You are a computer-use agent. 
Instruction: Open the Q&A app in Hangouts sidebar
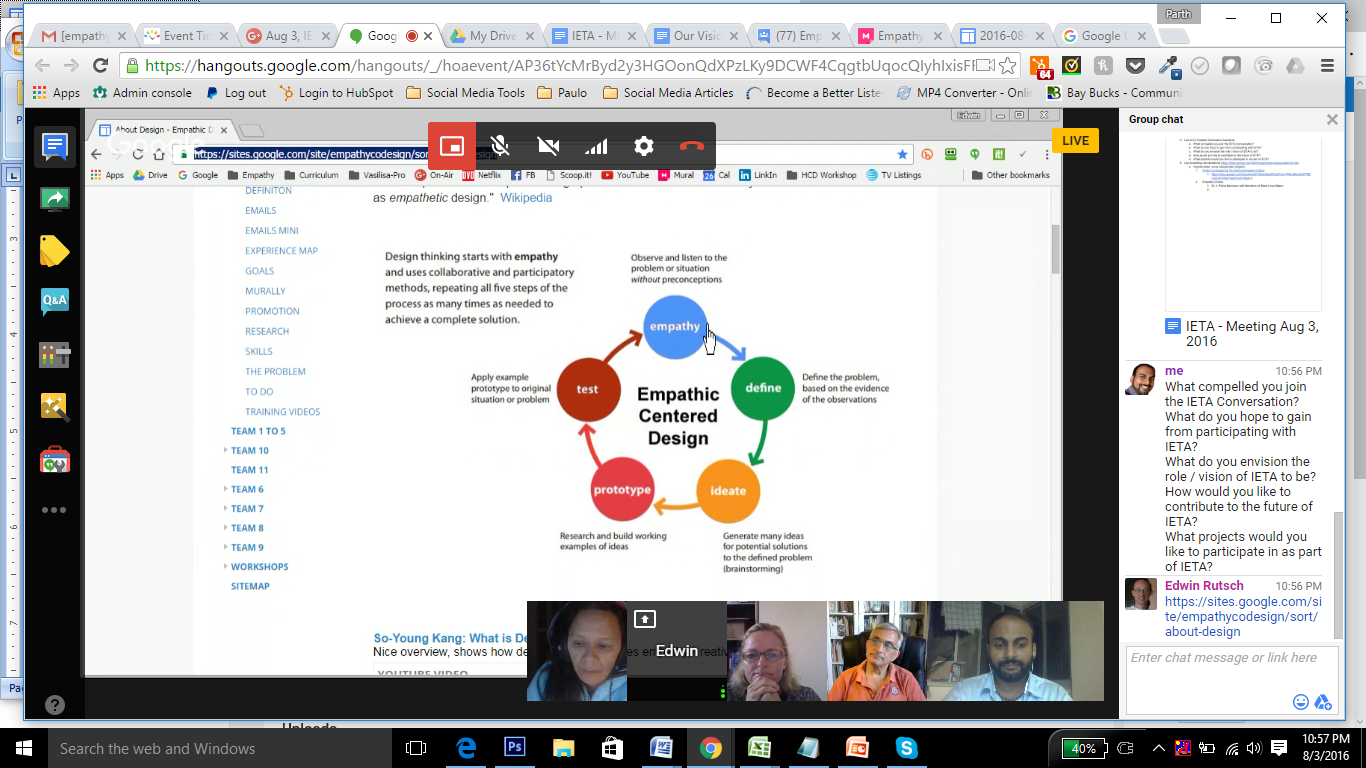pyautogui.click(x=54, y=301)
